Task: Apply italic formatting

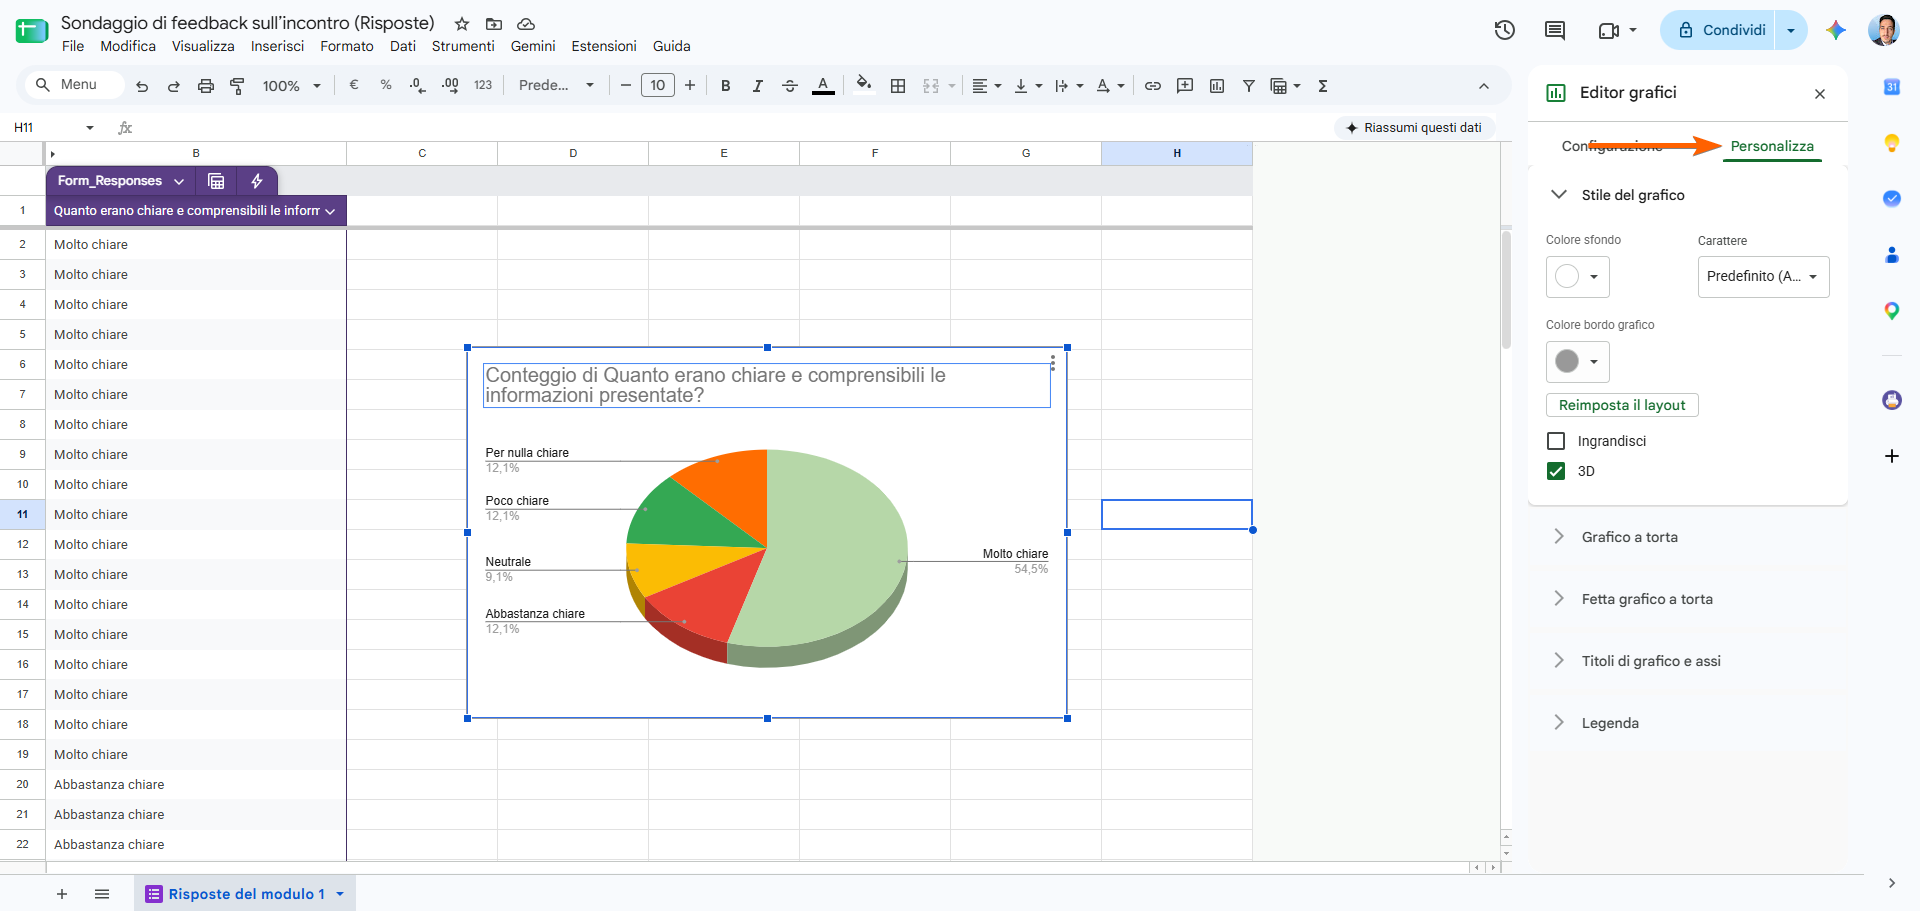Action: click(x=758, y=86)
